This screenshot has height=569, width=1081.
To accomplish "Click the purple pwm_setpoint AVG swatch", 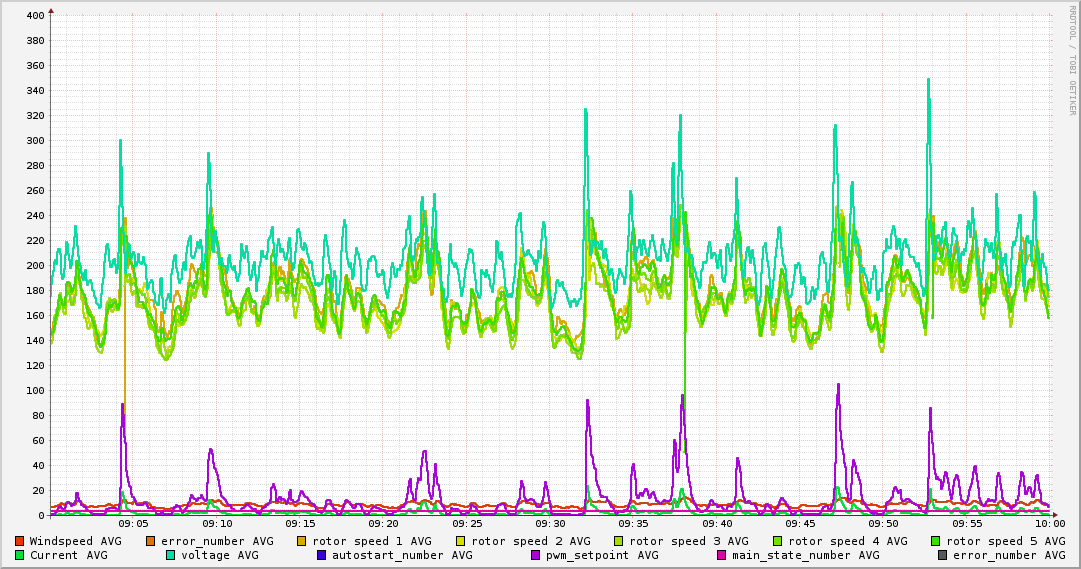I will point(536,555).
